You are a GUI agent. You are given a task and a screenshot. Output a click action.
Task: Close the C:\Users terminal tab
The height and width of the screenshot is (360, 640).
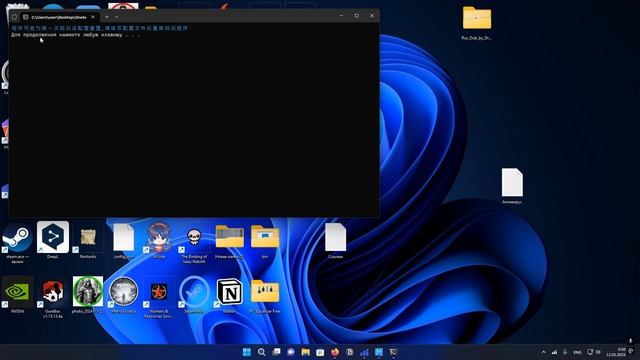93,17
